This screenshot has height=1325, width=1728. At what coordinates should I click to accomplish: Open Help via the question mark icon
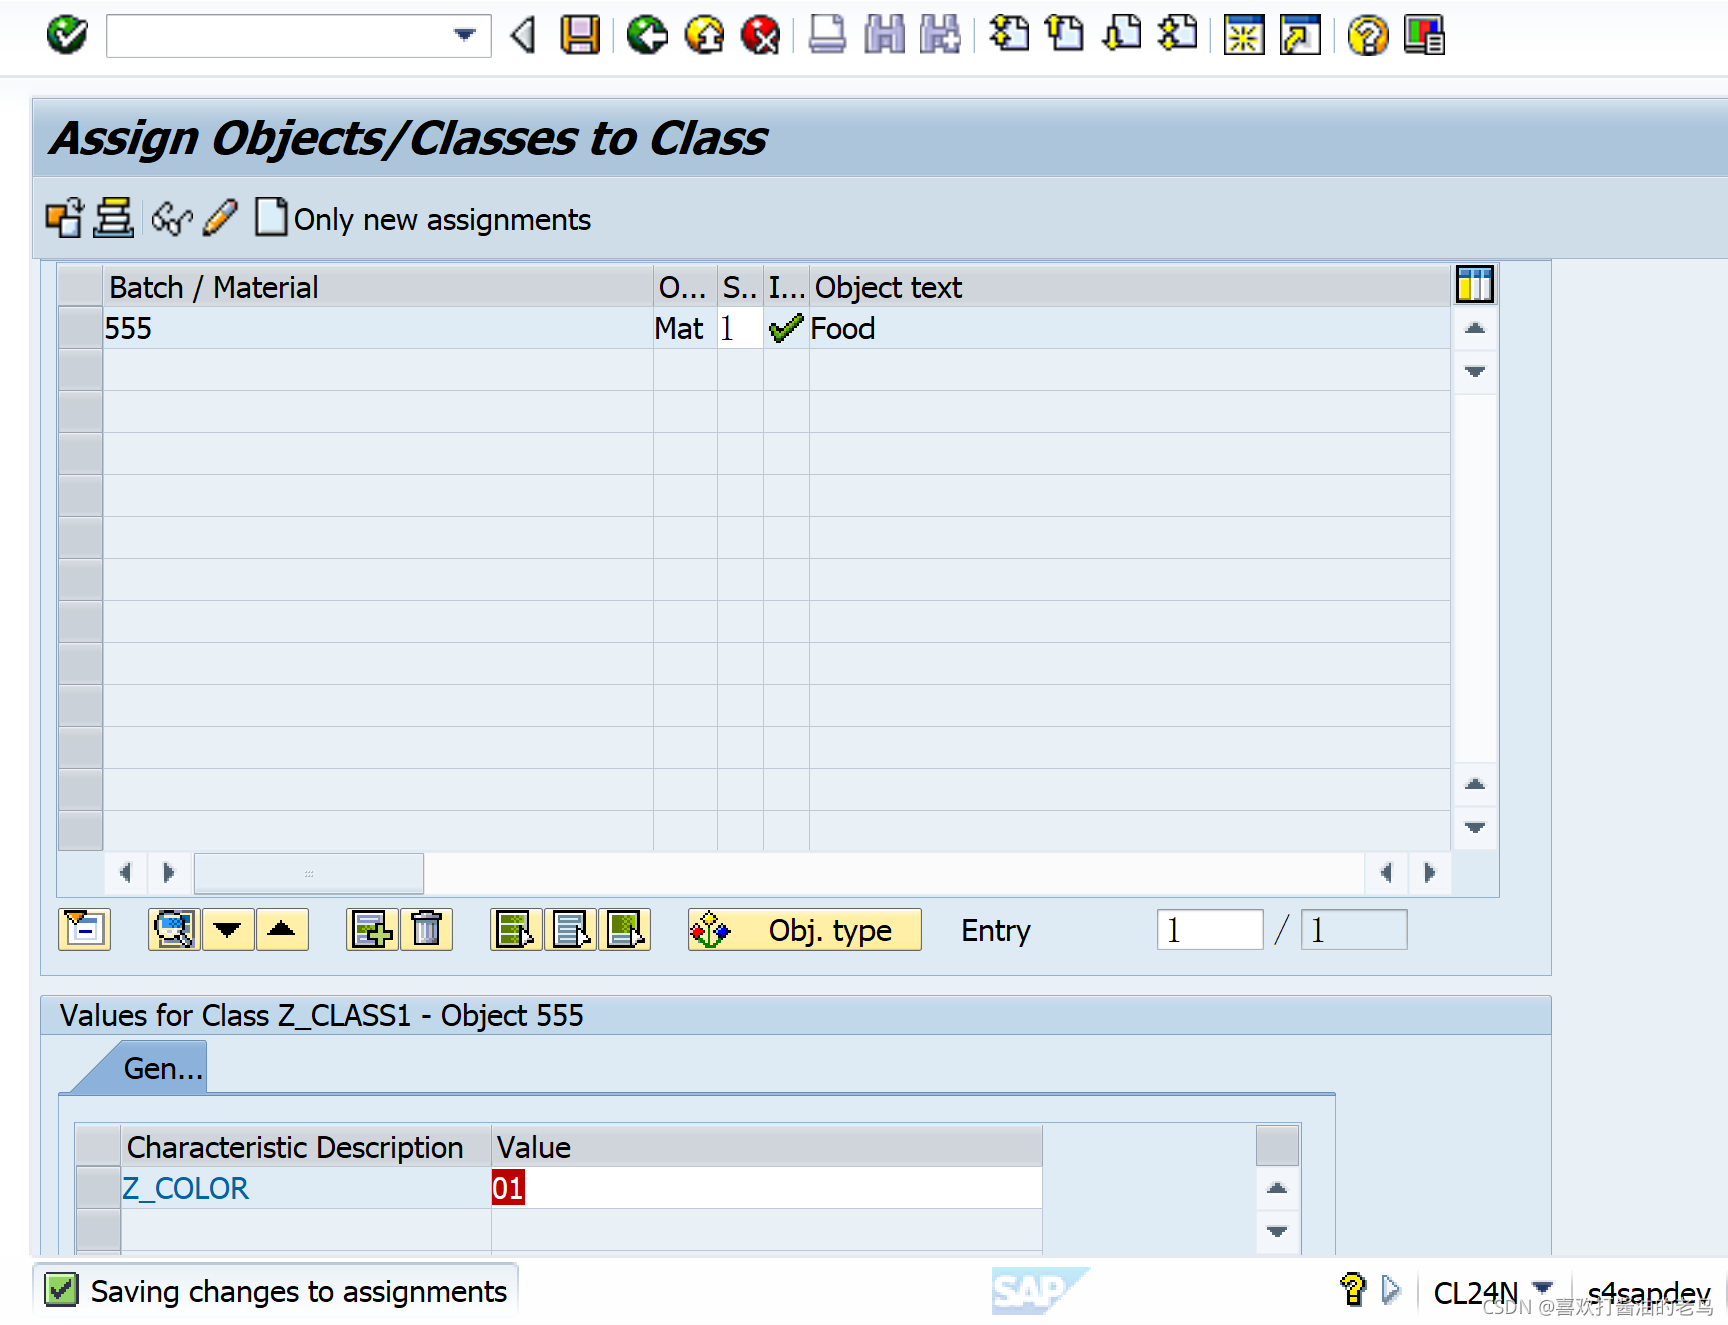click(1367, 35)
